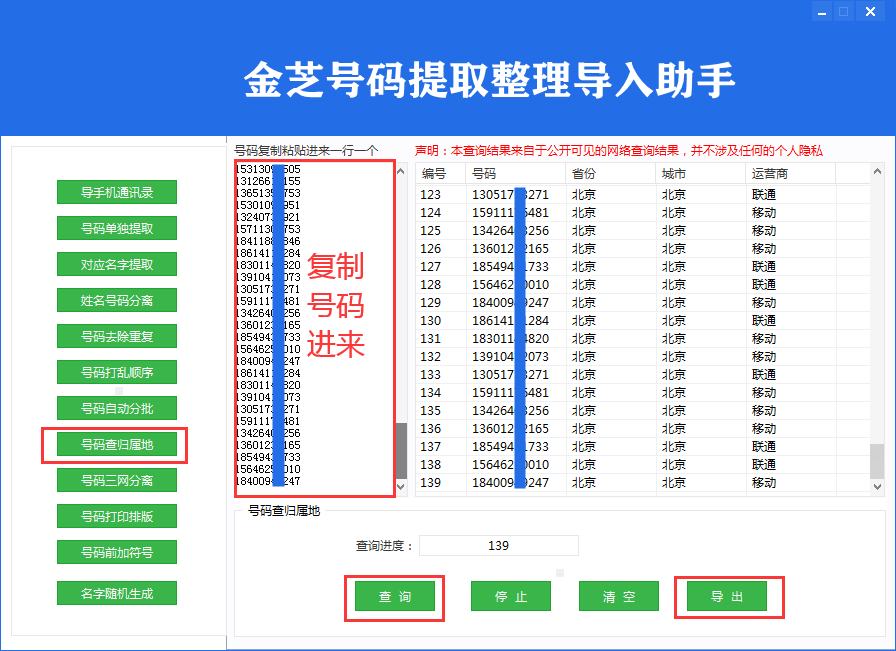
Task: Switch to the 号码查归属地 function
Action: tap(117, 444)
